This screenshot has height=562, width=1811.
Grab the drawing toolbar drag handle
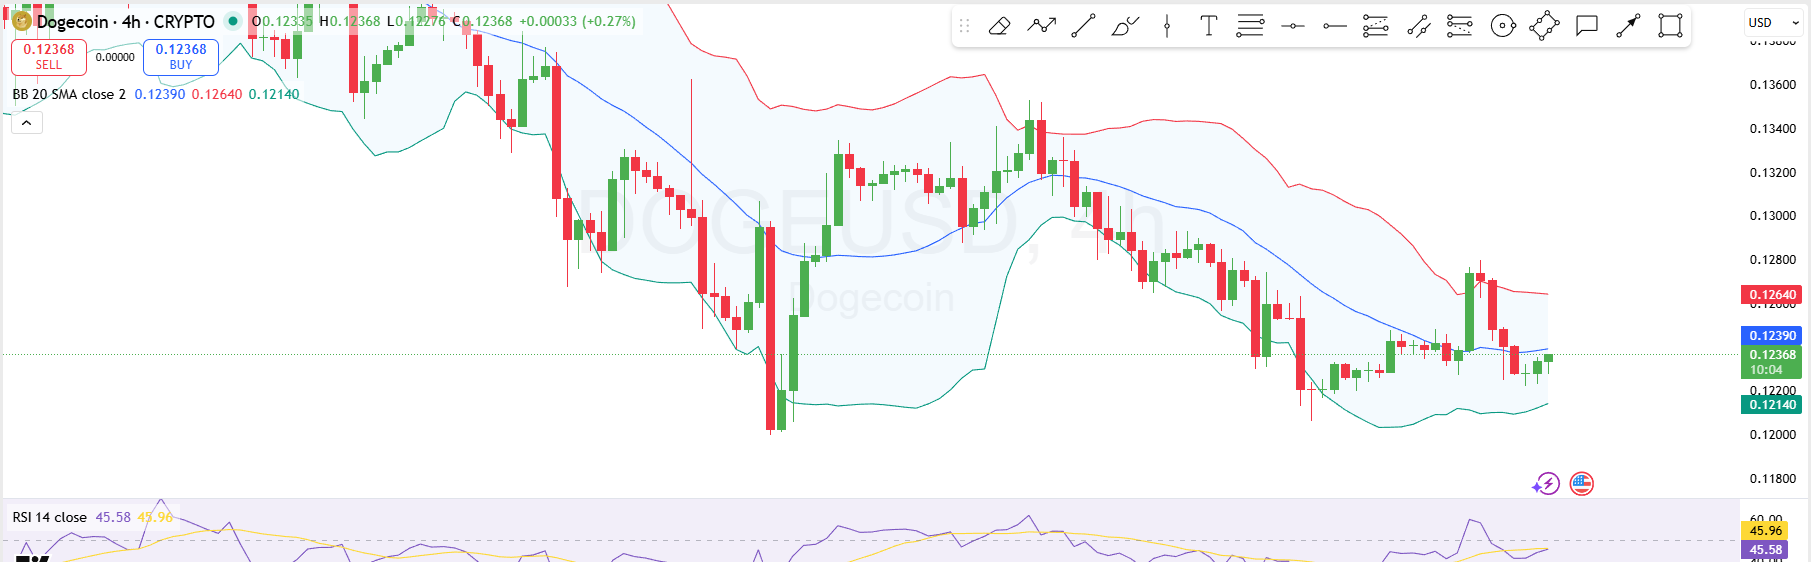[x=965, y=26]
